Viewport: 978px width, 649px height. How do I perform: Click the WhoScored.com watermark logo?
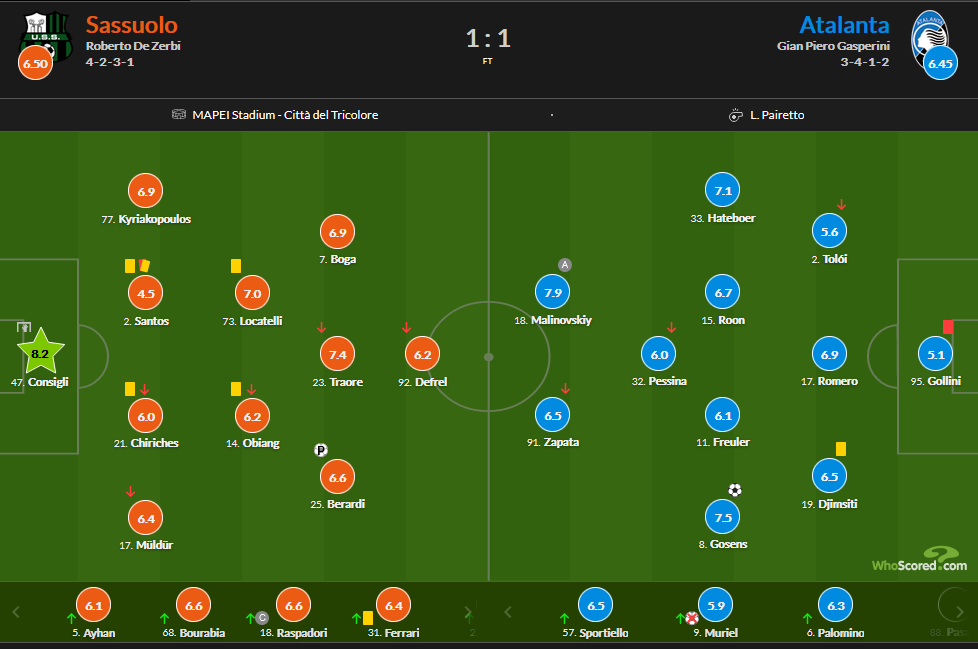tap(920, 560)
